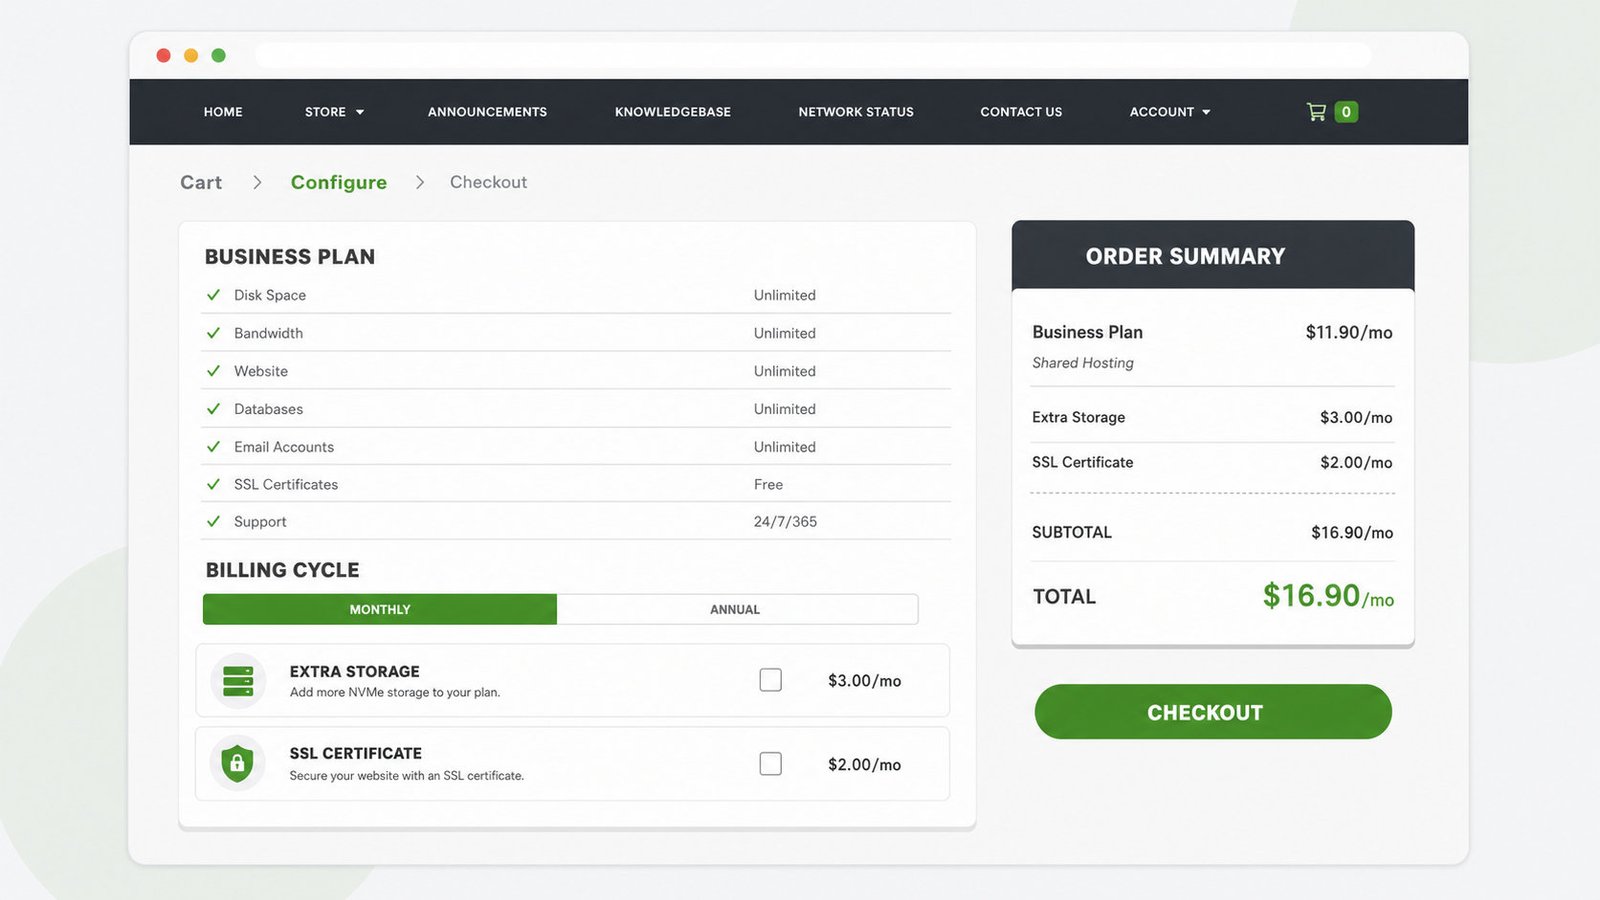Open Contact Us page
The image size is (1600, 900).
tap(1021, 112)
